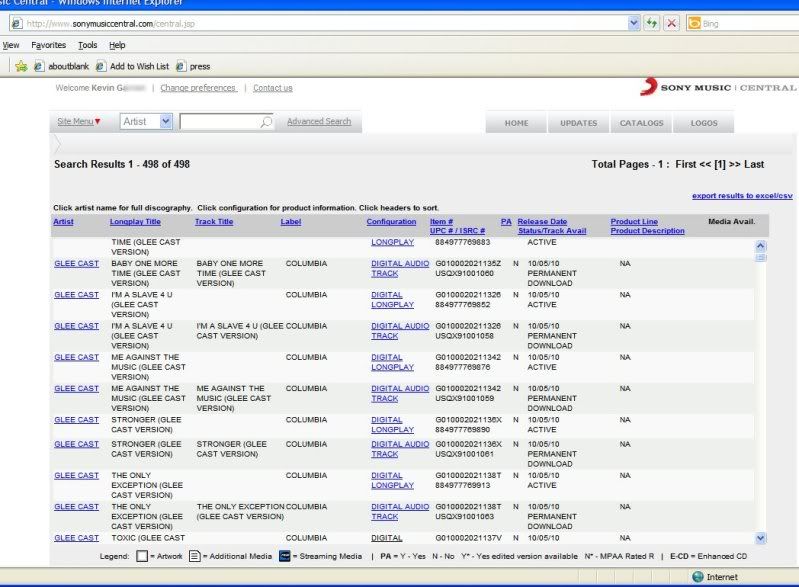The width and height of the screenshot is (799, 587).
Task: Click the page icon beside the URL
Action: (17, 23)
